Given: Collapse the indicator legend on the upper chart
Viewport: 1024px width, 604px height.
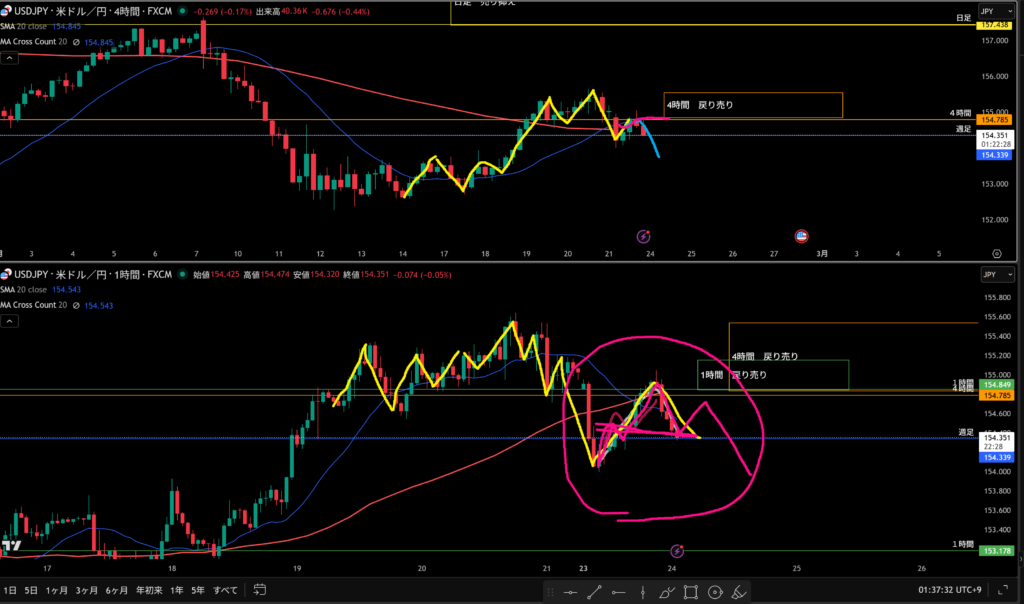Looking at the screenshot, I should [x=9, y=59].
